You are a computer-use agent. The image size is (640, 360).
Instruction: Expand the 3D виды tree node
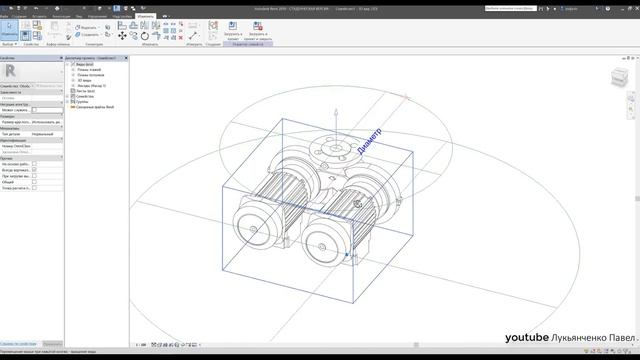click(73, 80)
